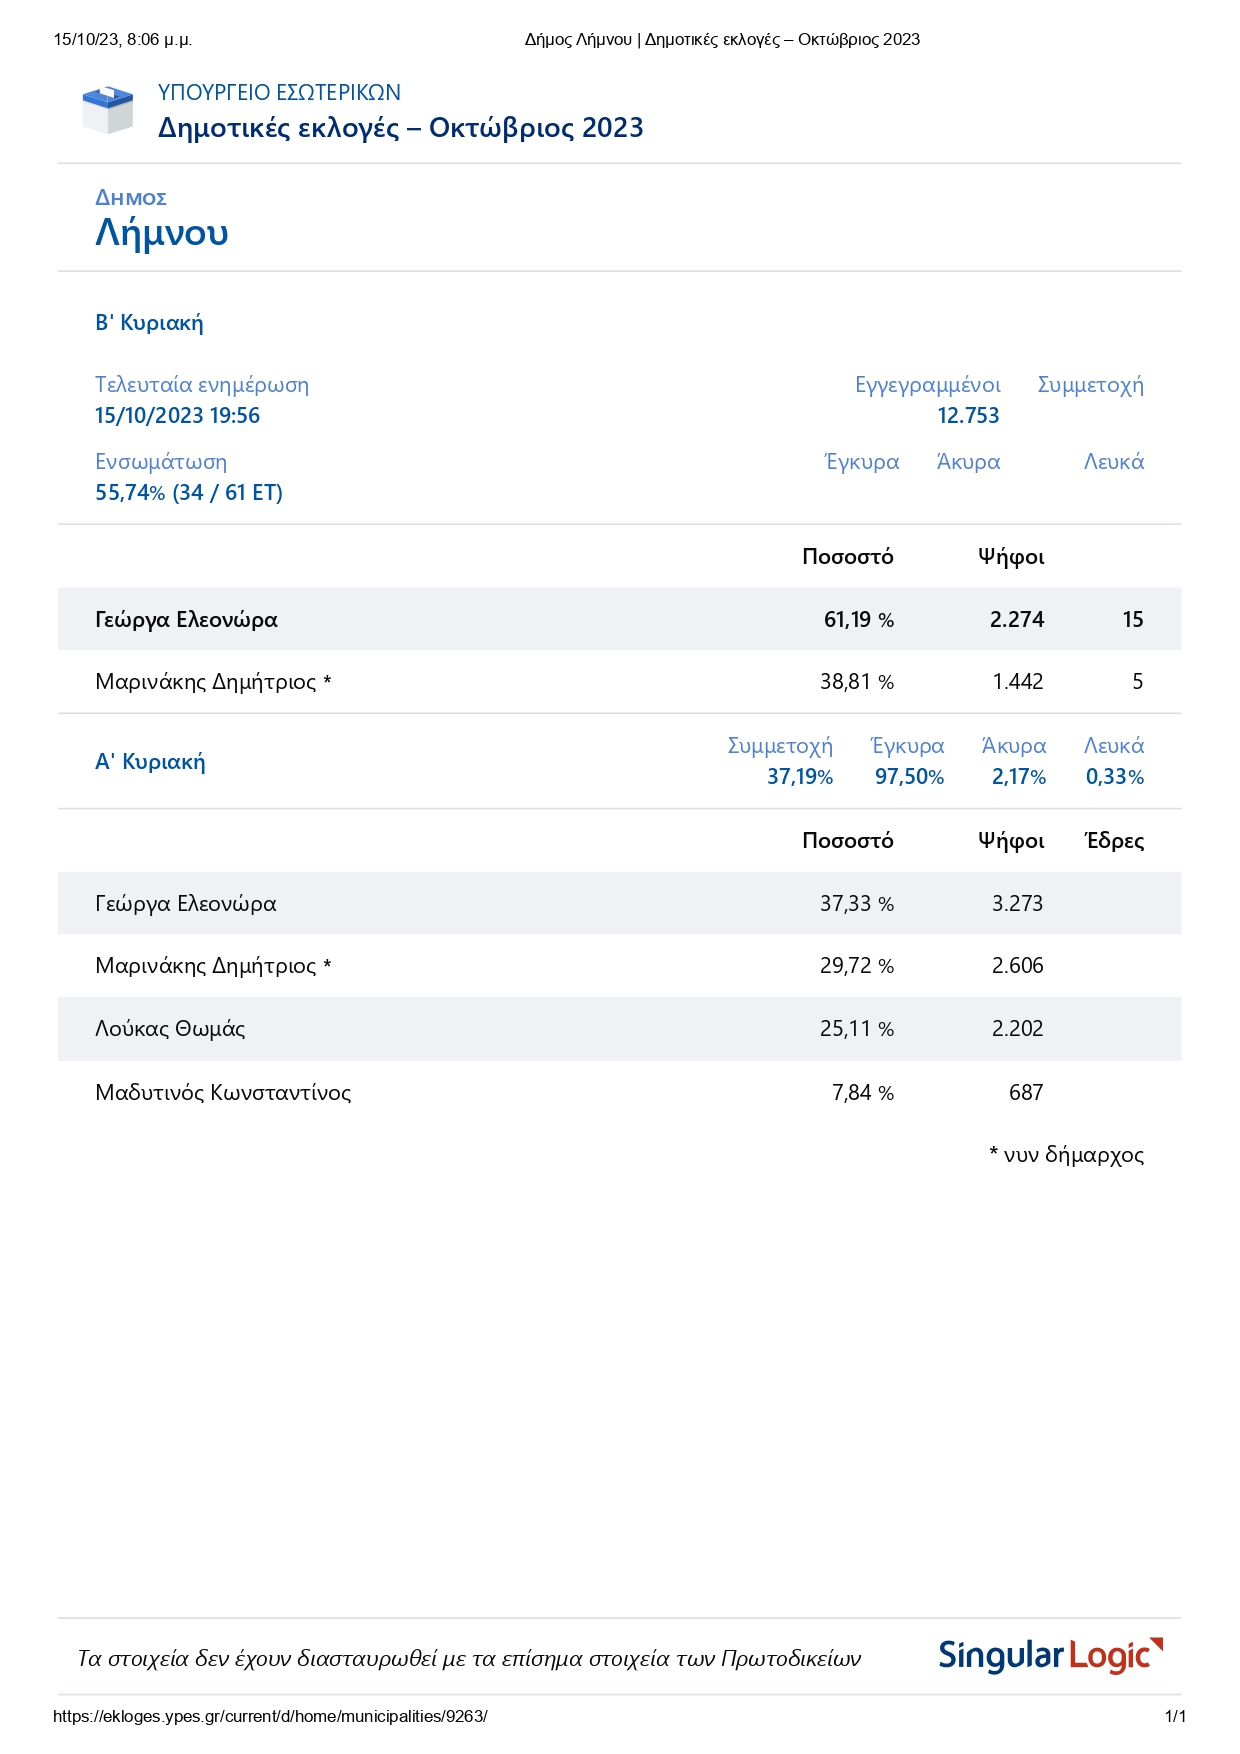The height and width of the screenshot is (1754, 1240).
Task: Click the ballot box logo icon
Action: 107,110
